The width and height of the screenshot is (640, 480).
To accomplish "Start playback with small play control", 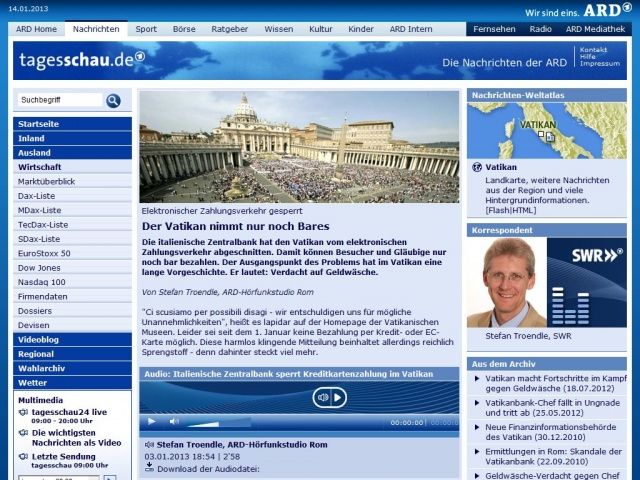I will coord(151,421).
